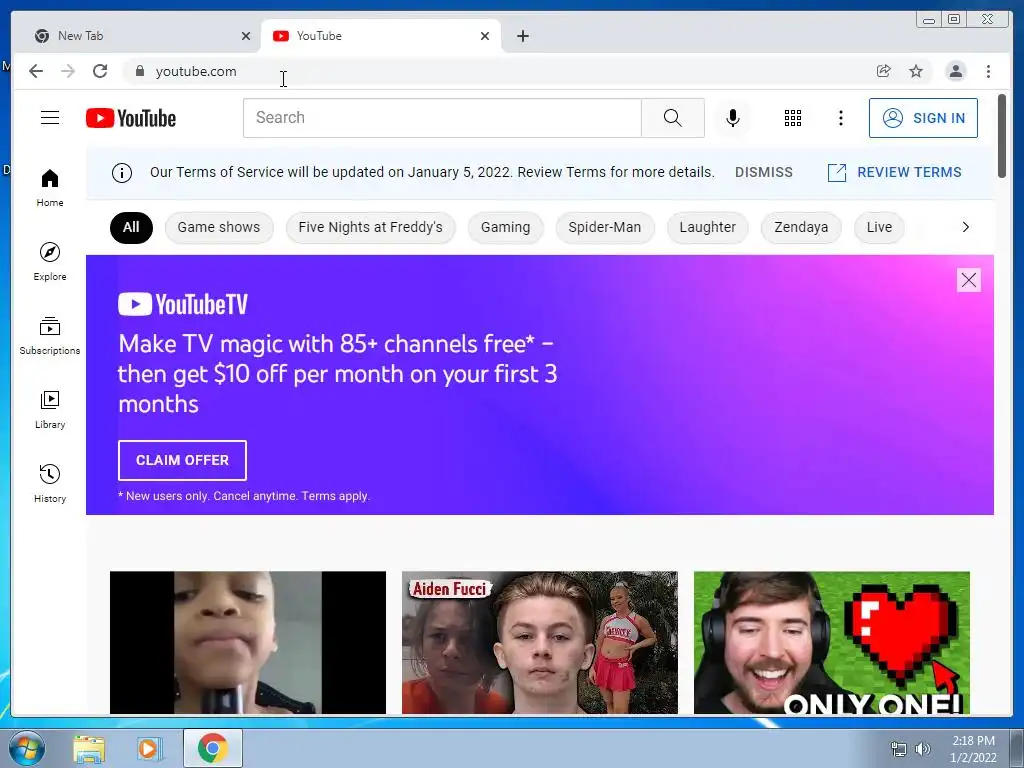1024x768 pixels.
Task: Select Five Nights at Freddy's chip
Action: (370, 227)
